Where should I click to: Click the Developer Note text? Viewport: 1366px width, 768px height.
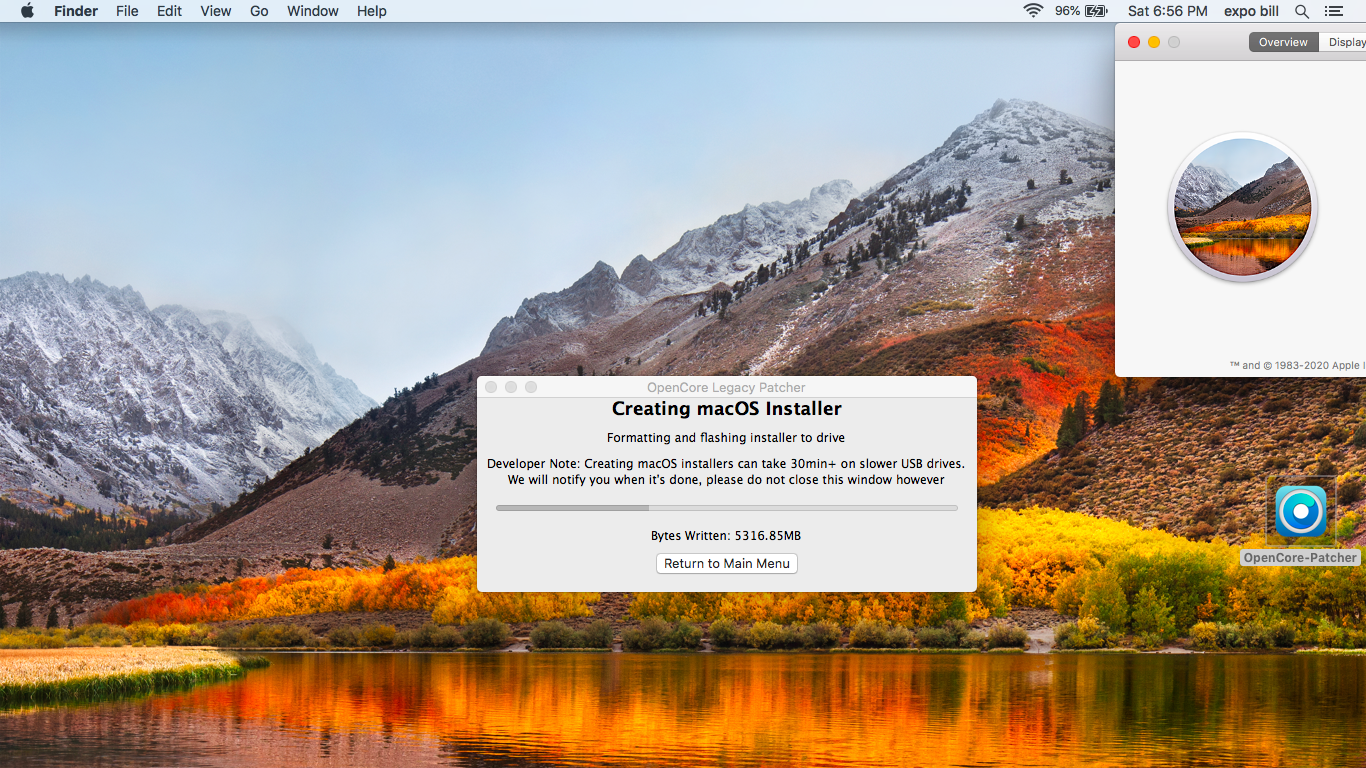[x=726, y=471]
